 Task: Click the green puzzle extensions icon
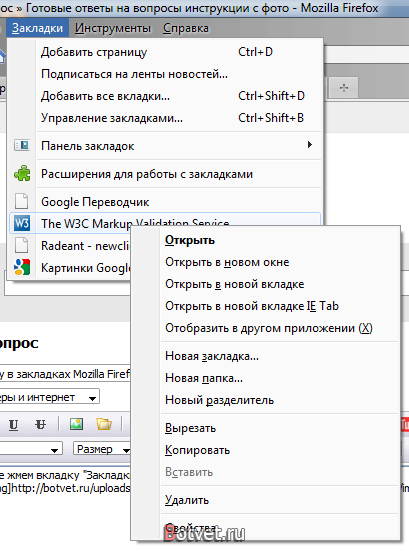click(x=22, y=174)
